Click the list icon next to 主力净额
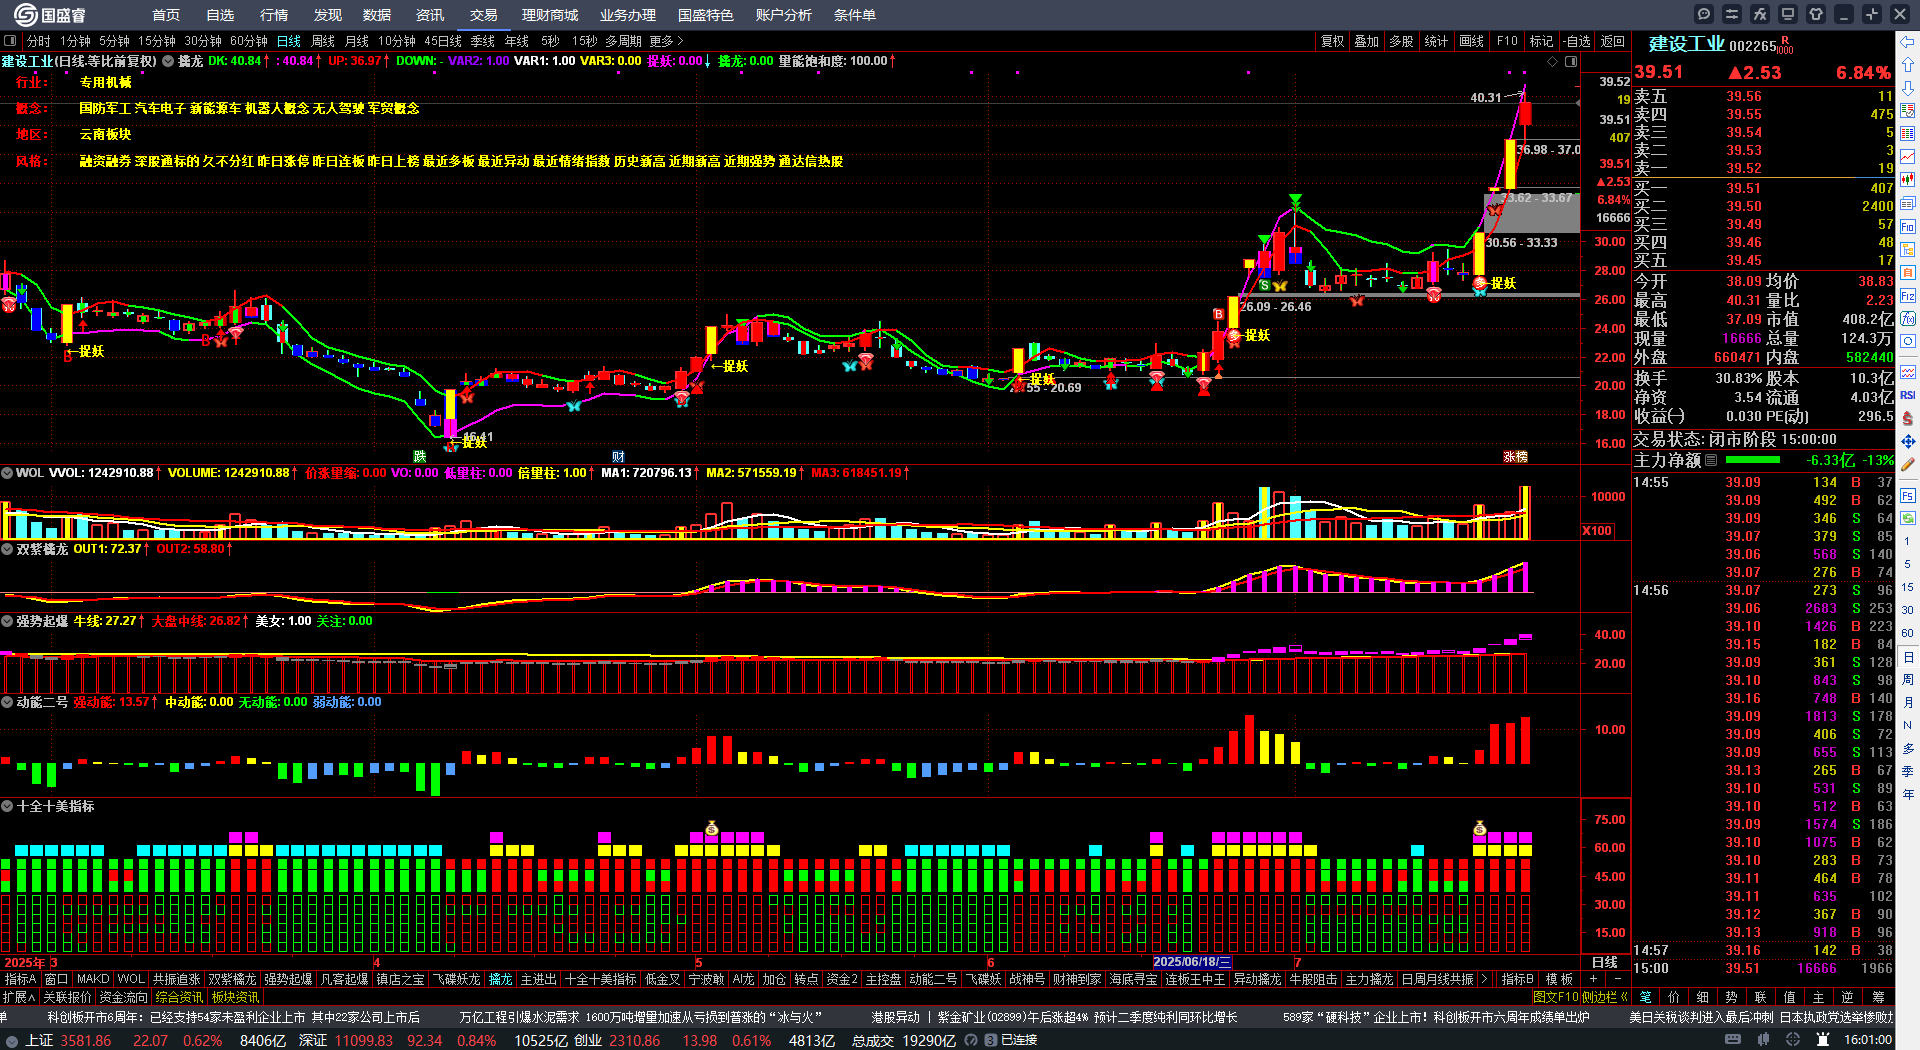Screen dimensions: 1920x1050 [1711, 460]
